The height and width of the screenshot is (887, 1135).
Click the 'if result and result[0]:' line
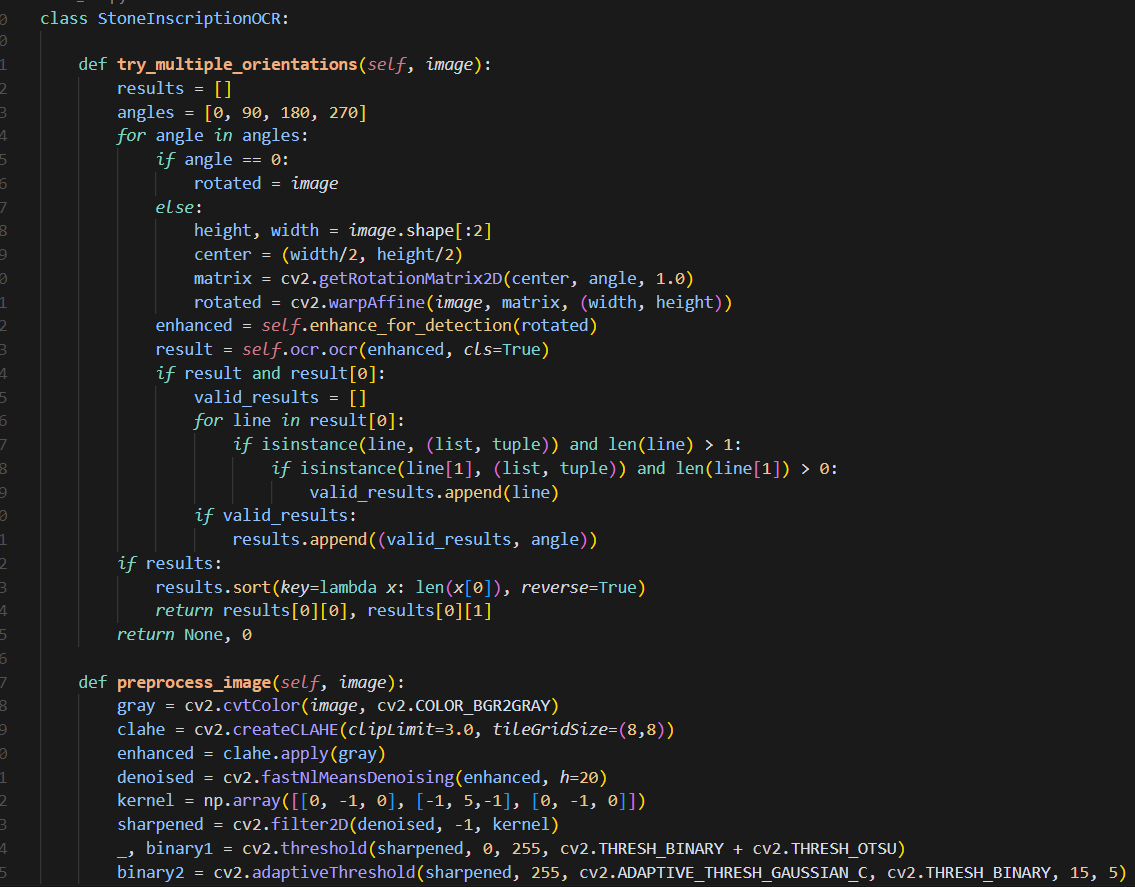pyautogui.click(x=271, y=373)
